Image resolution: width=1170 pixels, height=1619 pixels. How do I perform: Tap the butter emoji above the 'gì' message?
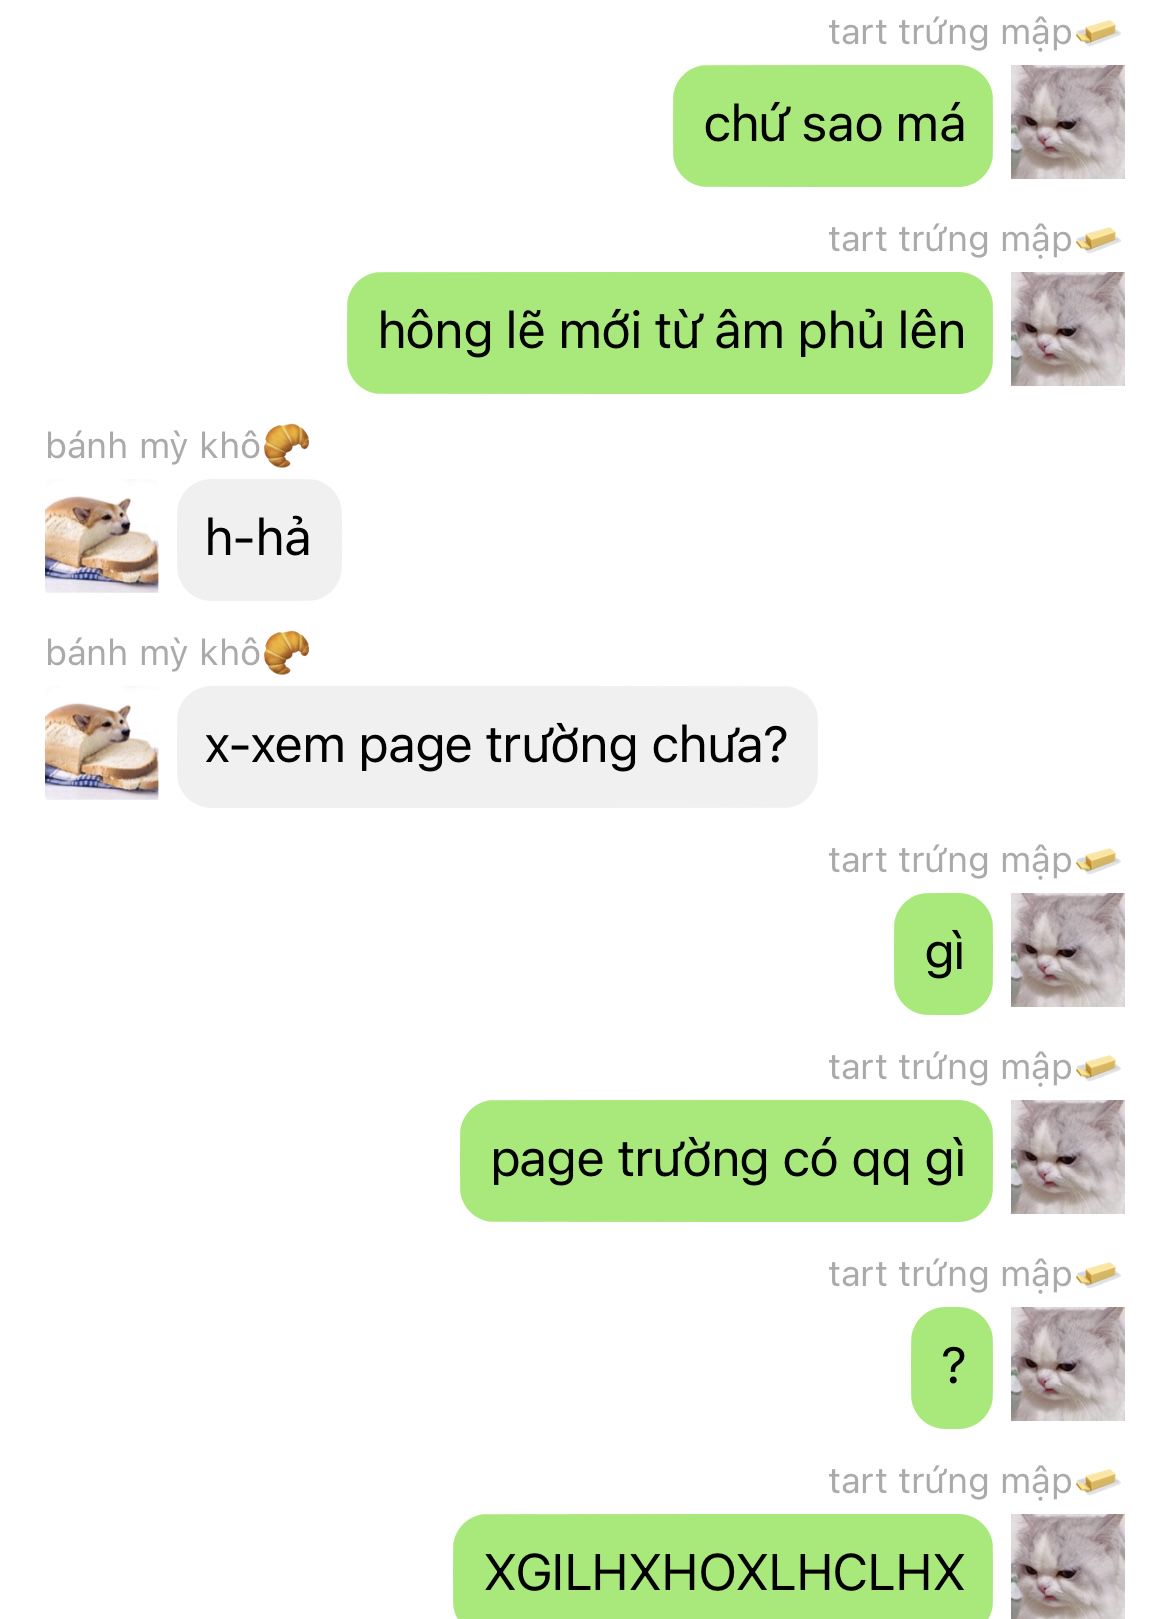pos(1098,861)
